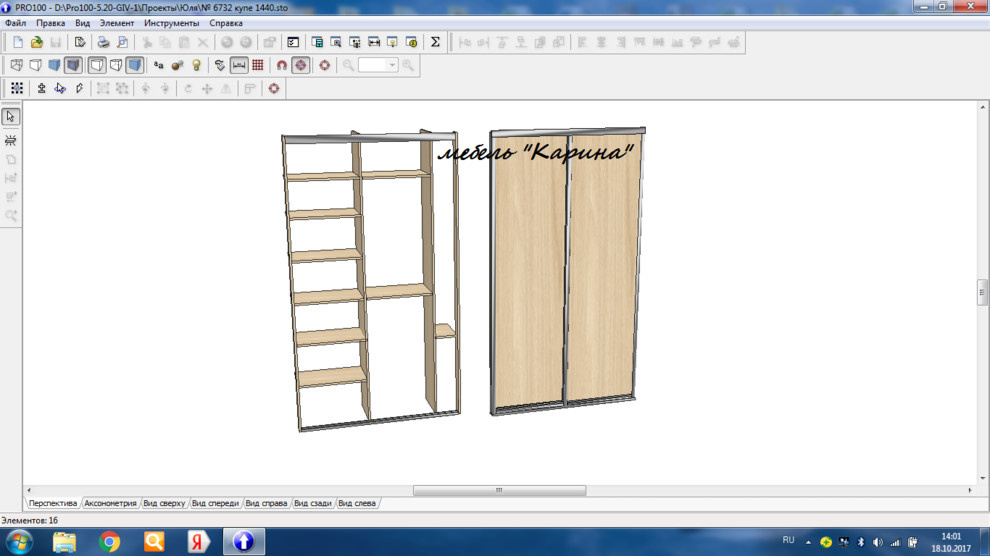
Task: Click the Open project folder icon
Action: tap(36, 42)
